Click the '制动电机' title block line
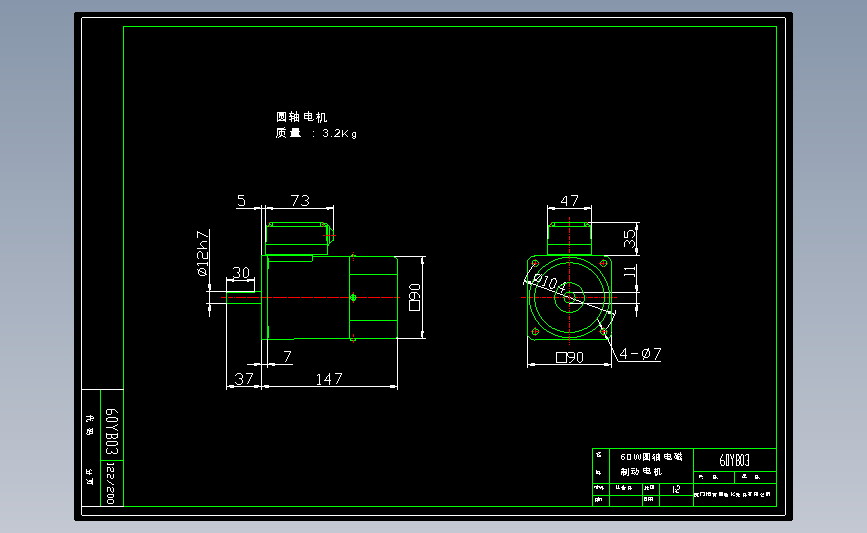 tap(641, 472)
